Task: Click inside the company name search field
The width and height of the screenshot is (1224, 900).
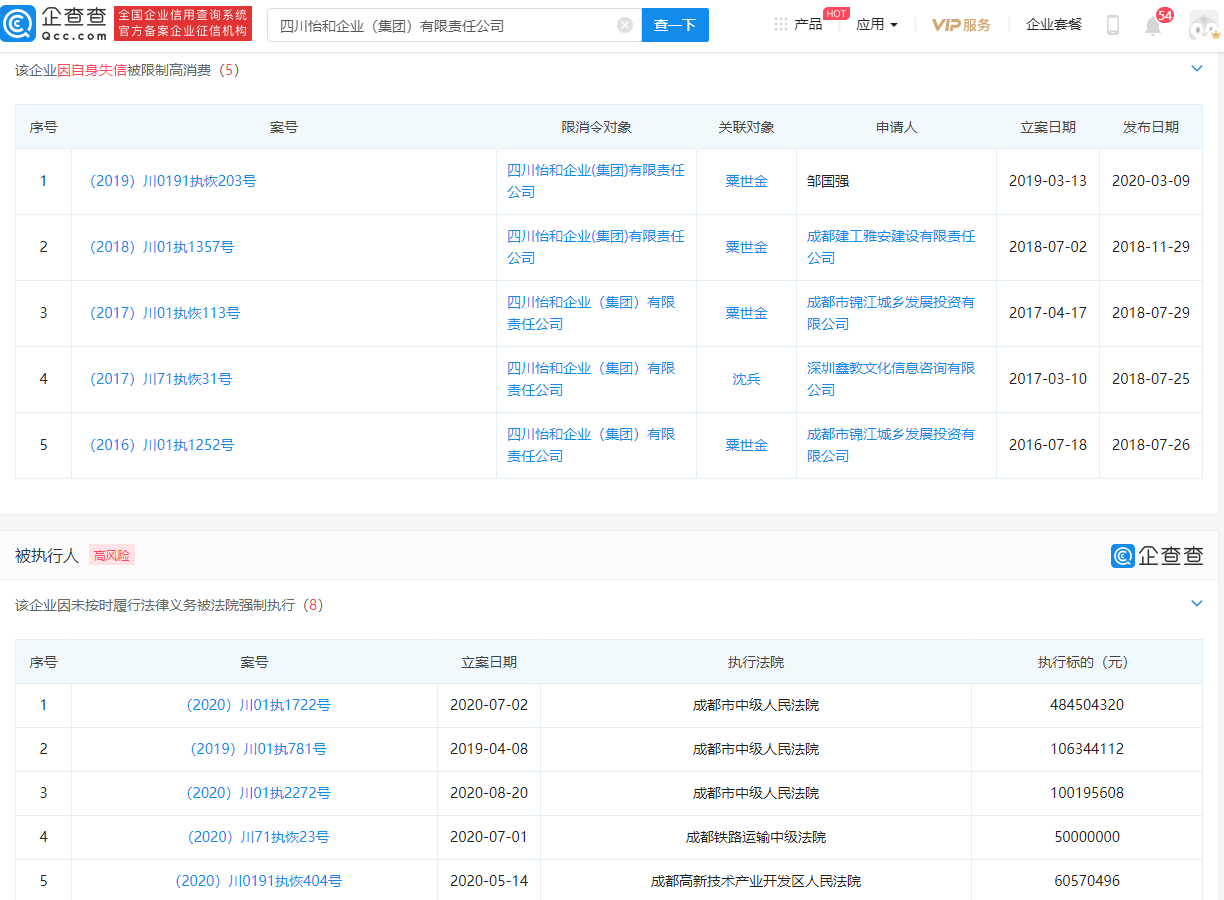Action: click(x=440, y=25)
